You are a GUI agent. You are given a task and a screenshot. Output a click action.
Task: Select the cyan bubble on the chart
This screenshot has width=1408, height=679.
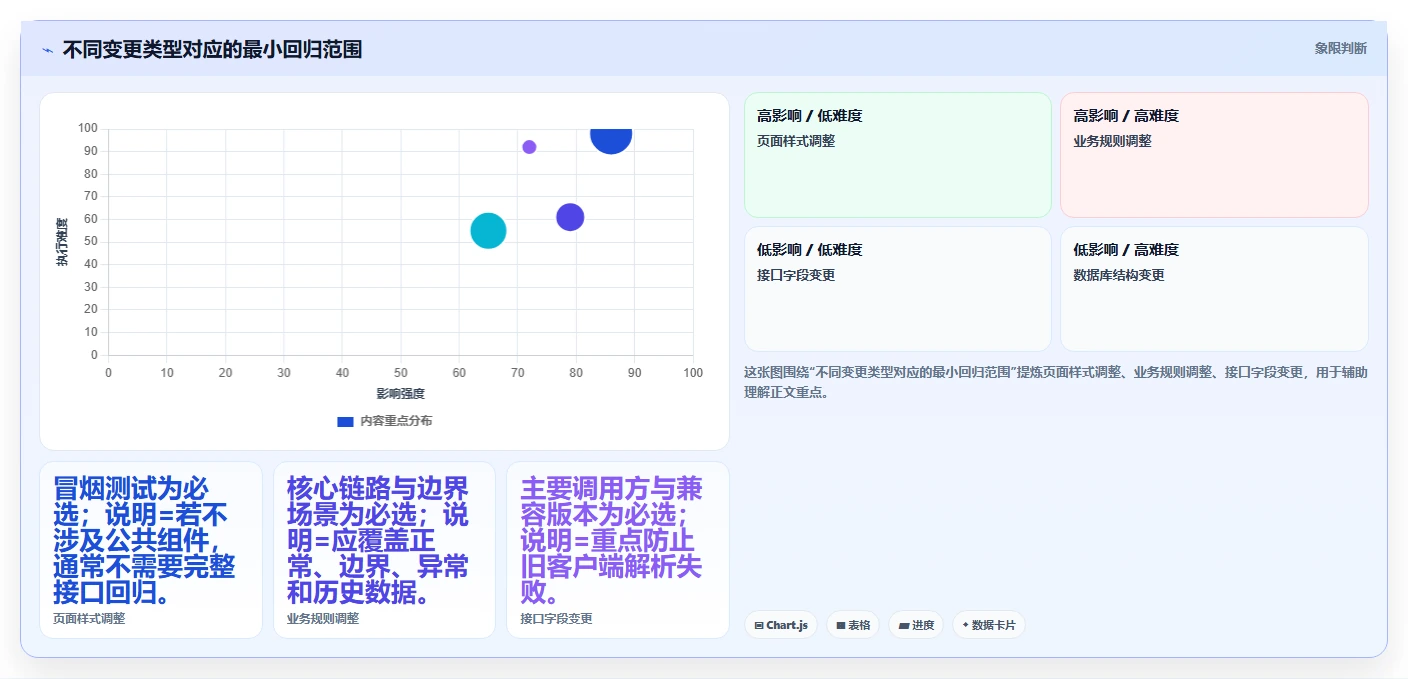pos(488,231)
